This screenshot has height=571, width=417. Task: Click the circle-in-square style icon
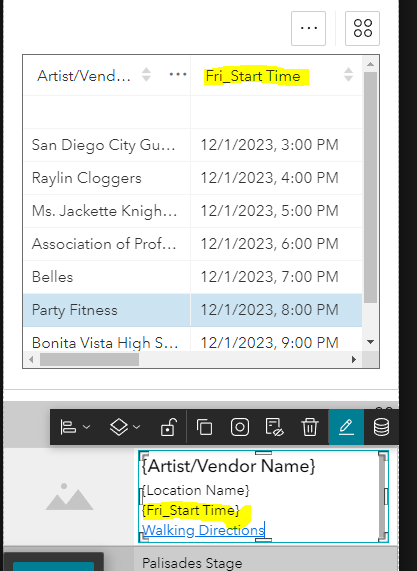coord(240,427)
